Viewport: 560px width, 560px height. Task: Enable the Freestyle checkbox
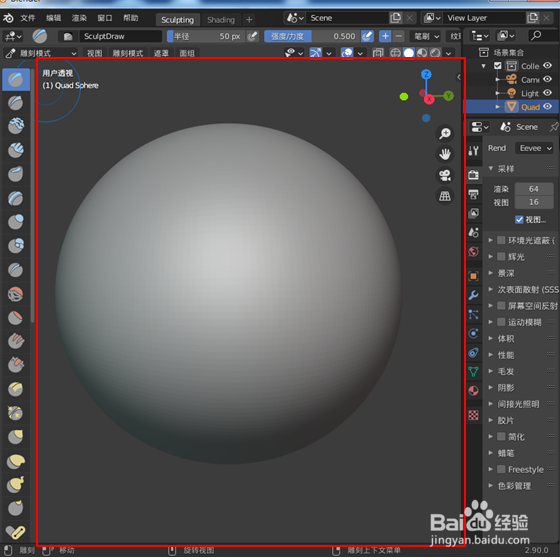tap(501, 469)
